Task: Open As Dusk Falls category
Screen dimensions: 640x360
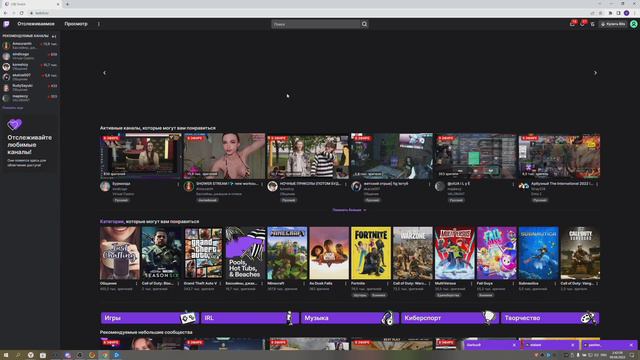Action: pyautogui.click(x=329, y=253)
